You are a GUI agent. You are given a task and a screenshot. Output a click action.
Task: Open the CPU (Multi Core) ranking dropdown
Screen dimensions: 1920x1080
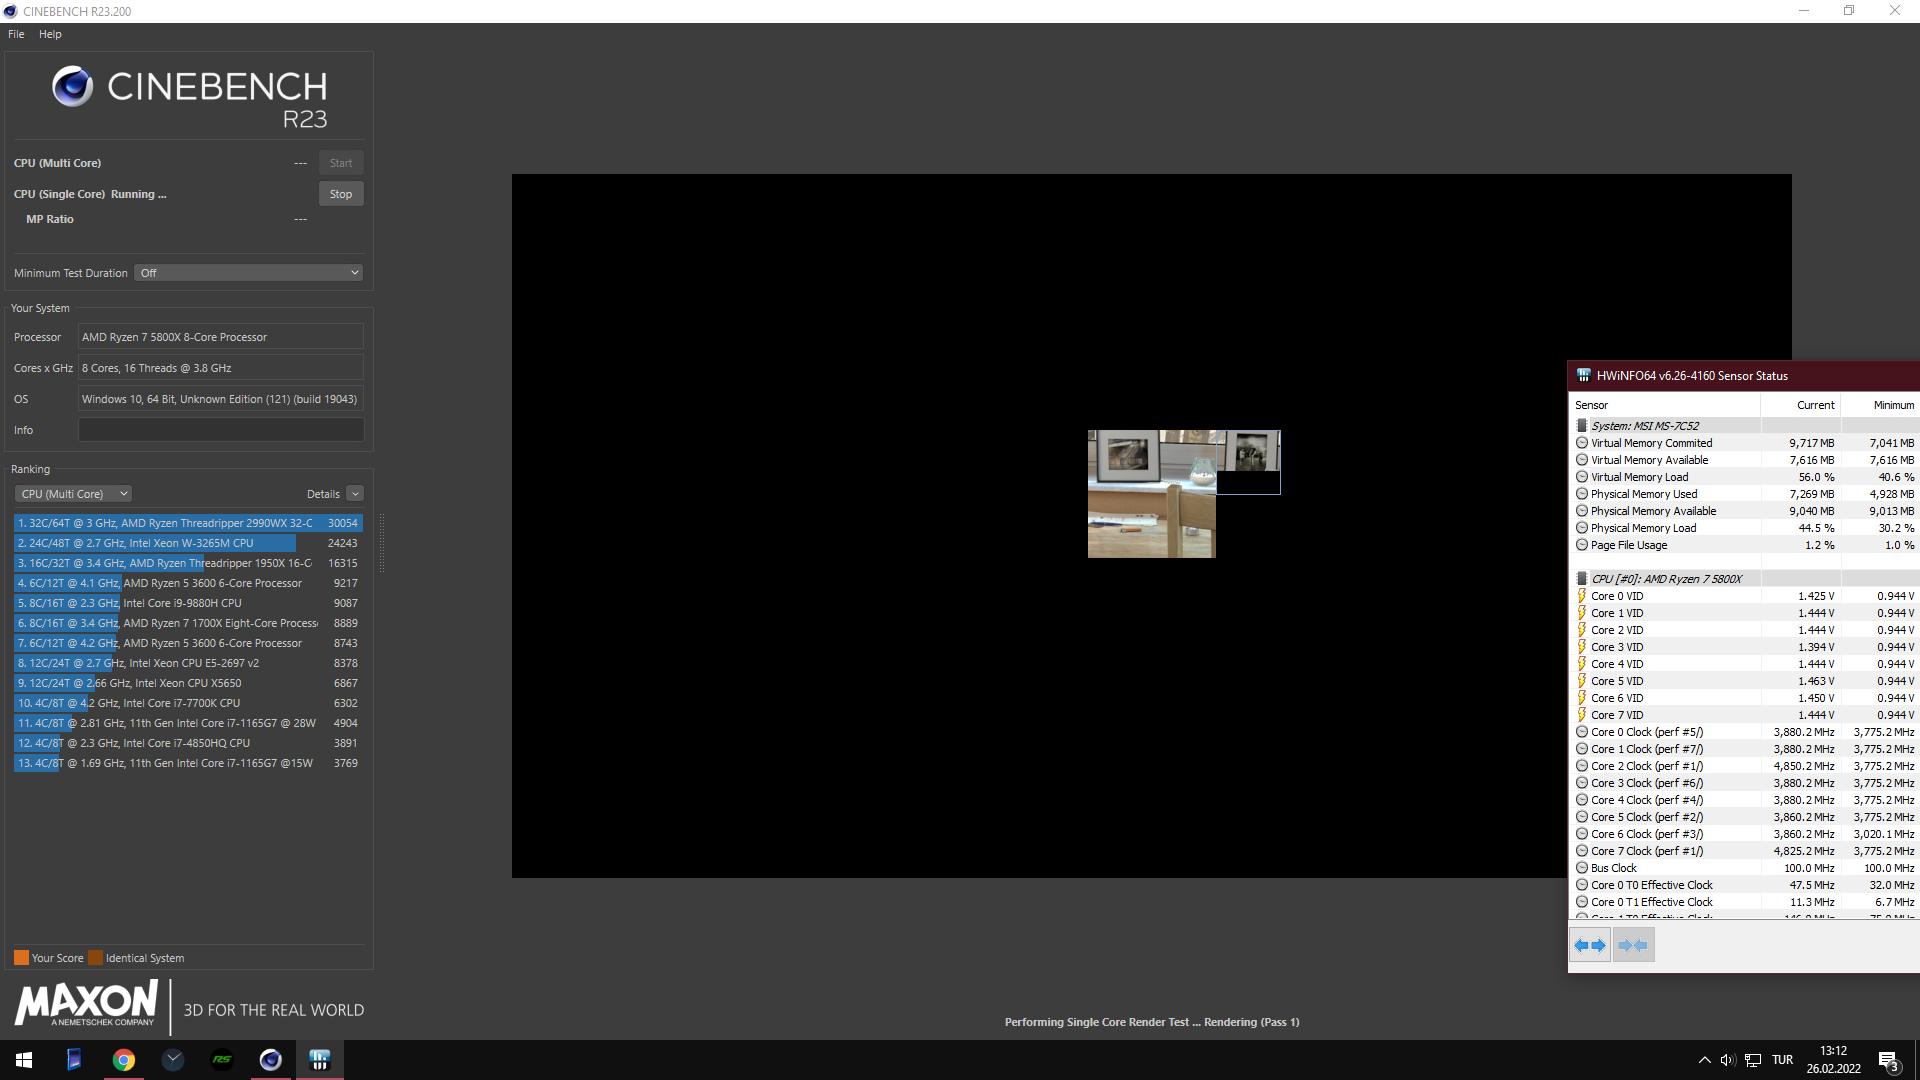coord(74,494)
